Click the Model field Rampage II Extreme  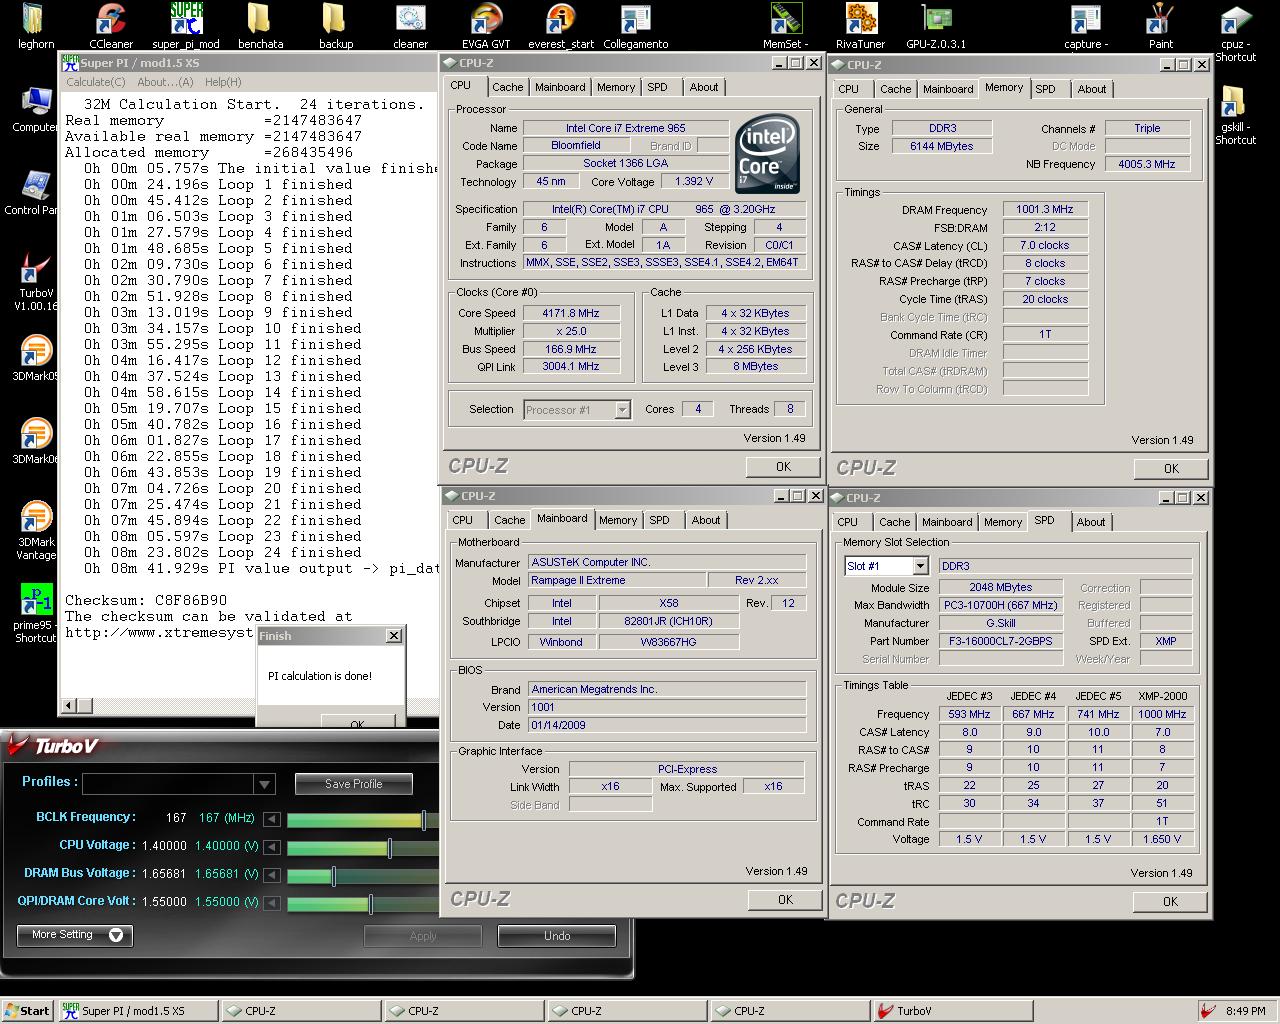click(615, 580)
